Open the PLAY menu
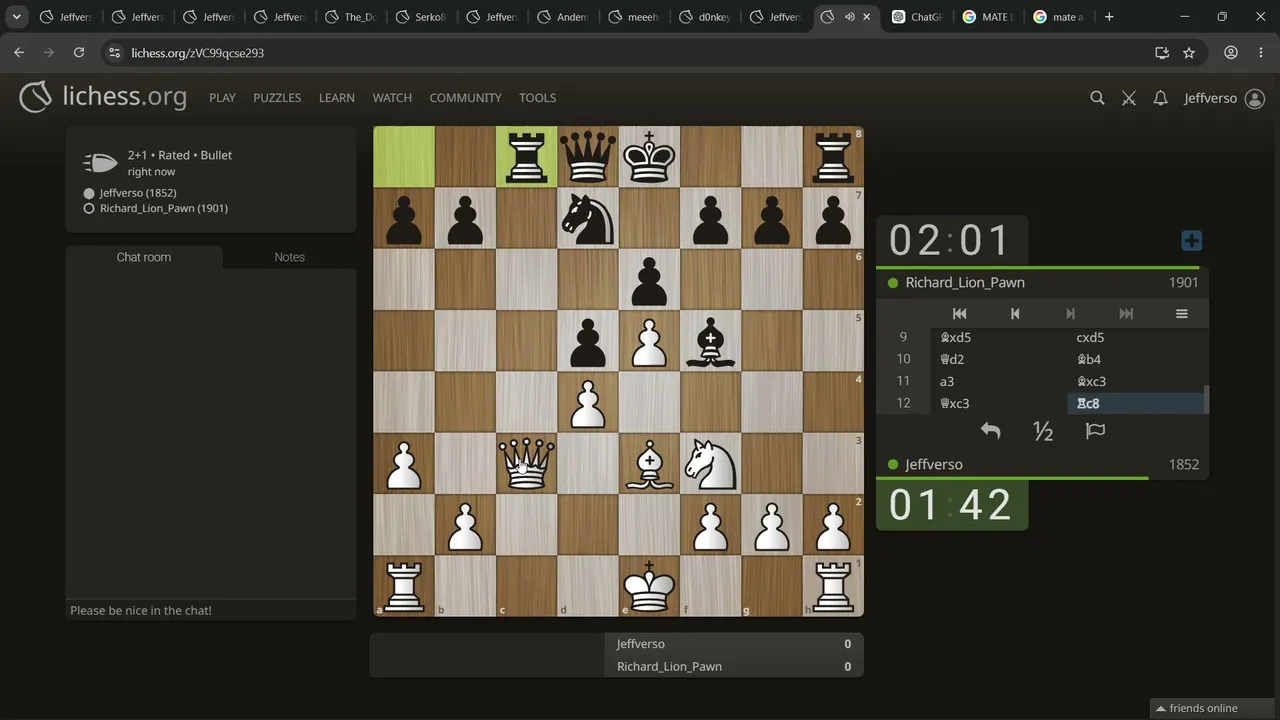Image resolution: width=1280 pixels, height=720 pixels. point(222,98)
